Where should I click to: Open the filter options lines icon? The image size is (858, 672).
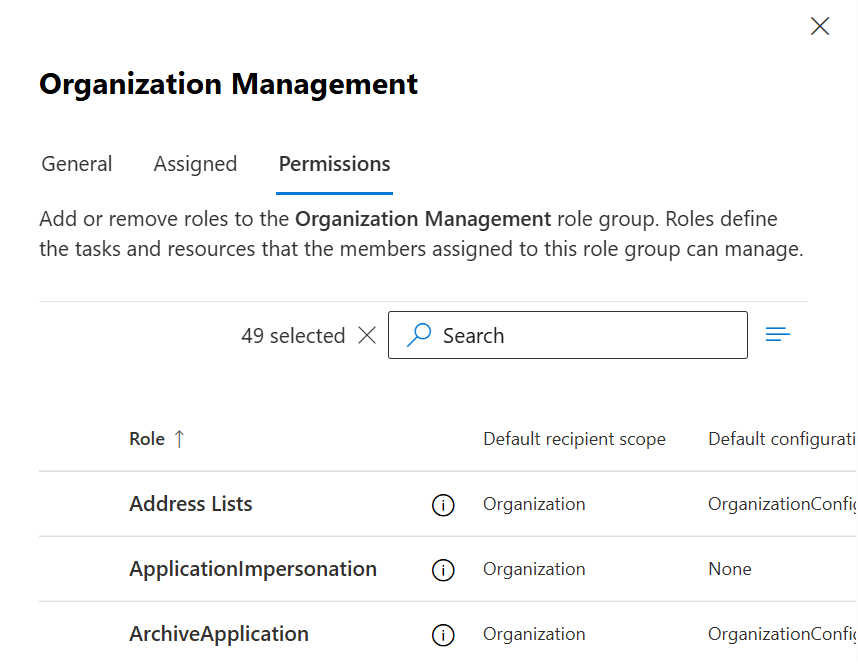pyautogui.click(x=778, y=335)
